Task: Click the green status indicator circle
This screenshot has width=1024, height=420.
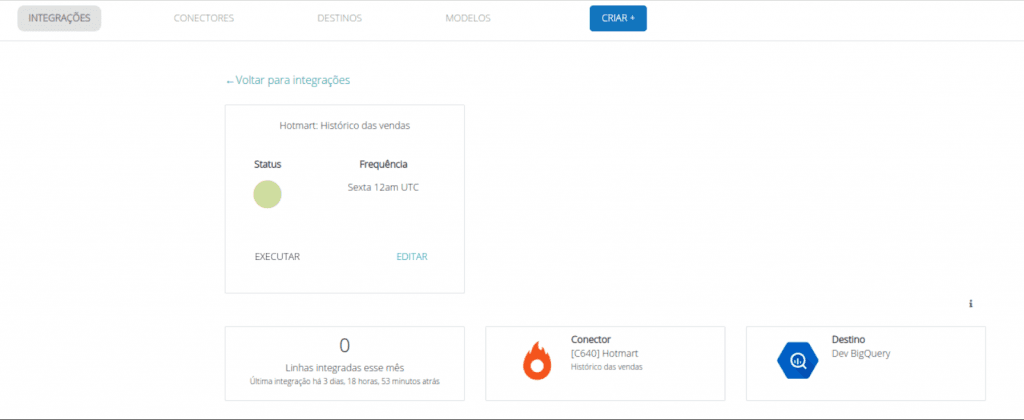Action: pos(268,194)
